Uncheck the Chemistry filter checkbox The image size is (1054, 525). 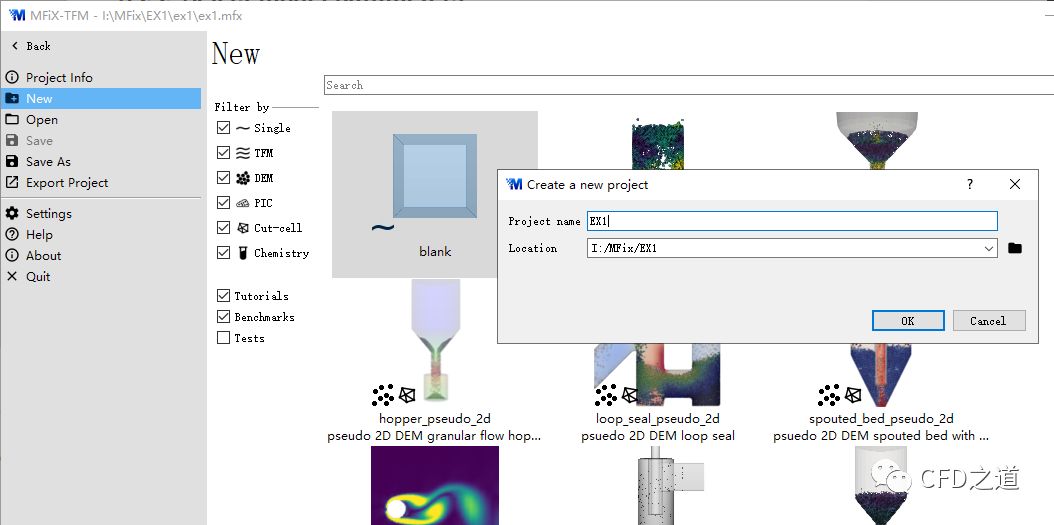(224, 253)
